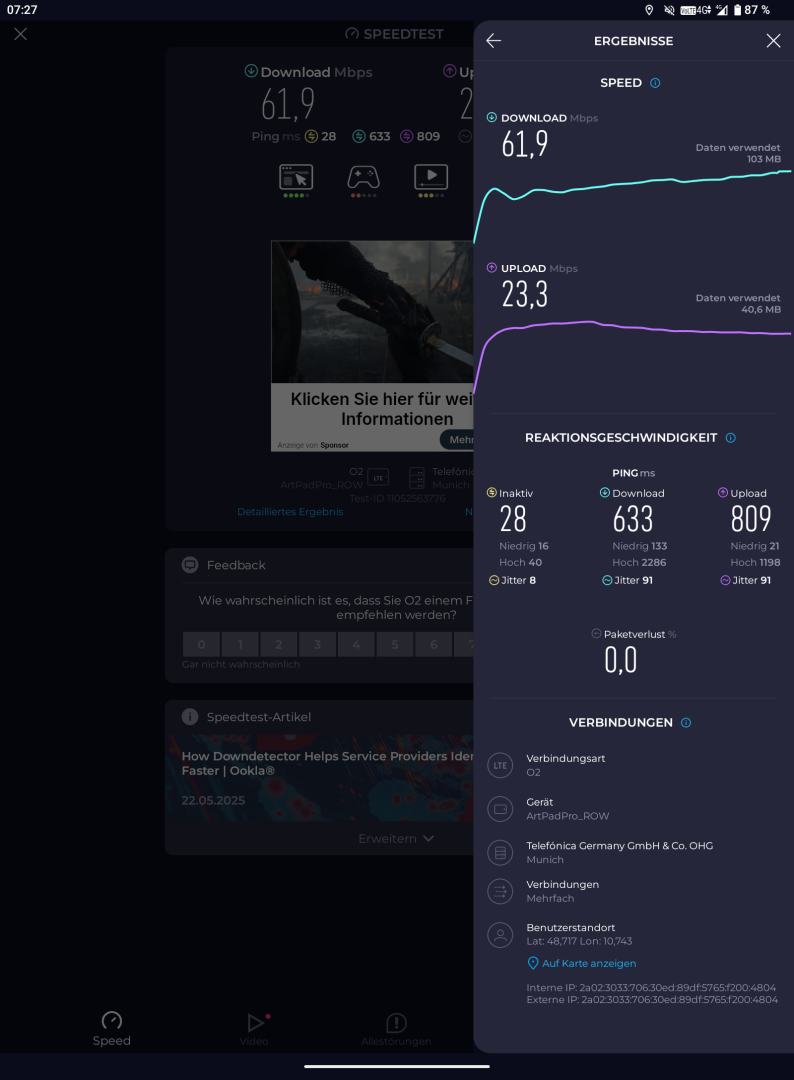The width and height of the screenshot is (794, 1080).
Task: Click the Upload ping icon in Ping section
Action: (x=723, y=492)
